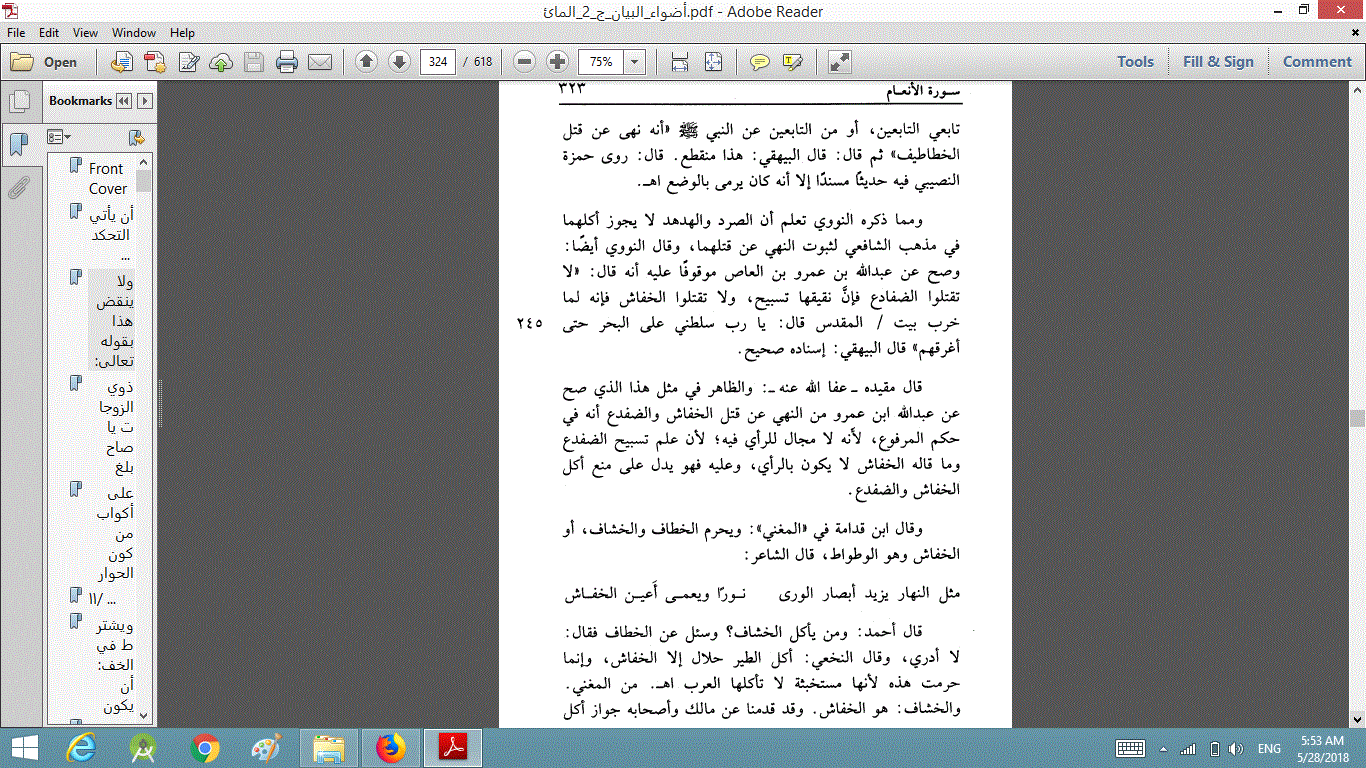The image size is (1366, 768).
Task: Click the bookmarks panel right arrow button
Action: coord(144,101)
